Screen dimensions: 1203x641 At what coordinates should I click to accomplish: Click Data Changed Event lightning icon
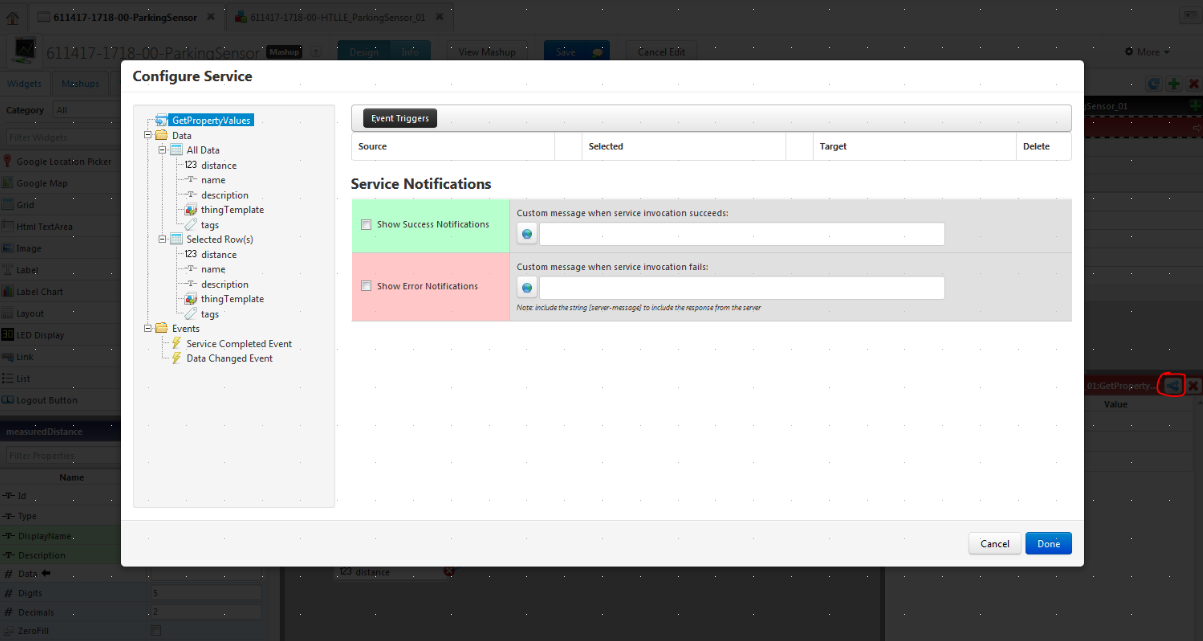(x=176, y=358)
